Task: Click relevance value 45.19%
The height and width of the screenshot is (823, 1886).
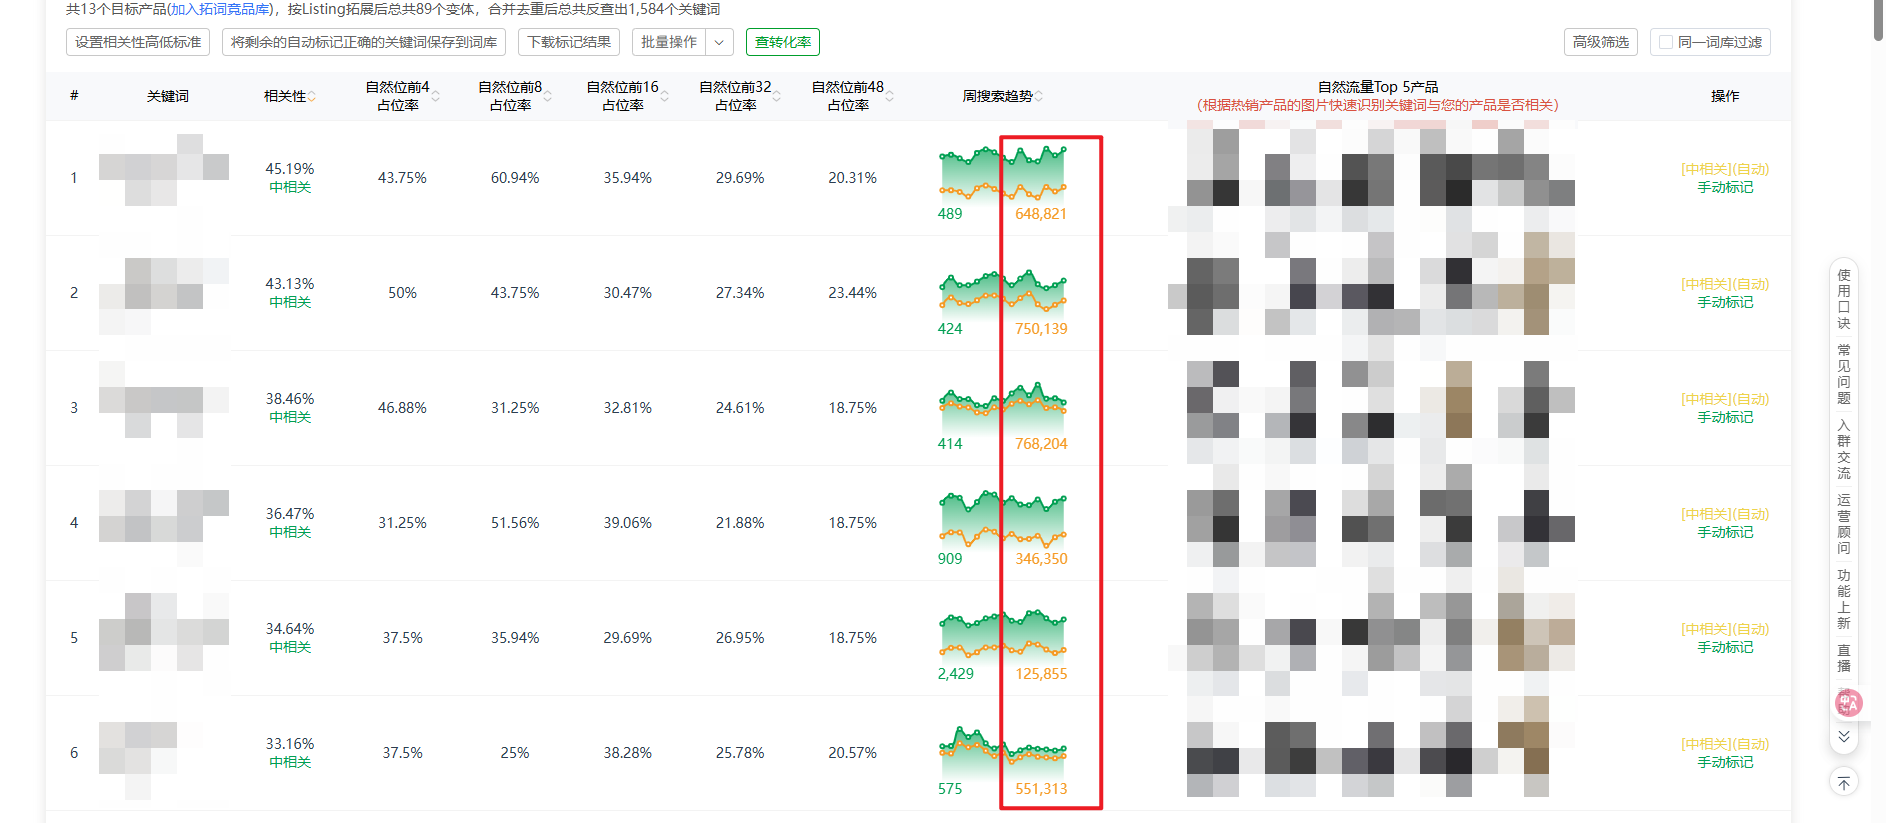Action: point(290,169)
